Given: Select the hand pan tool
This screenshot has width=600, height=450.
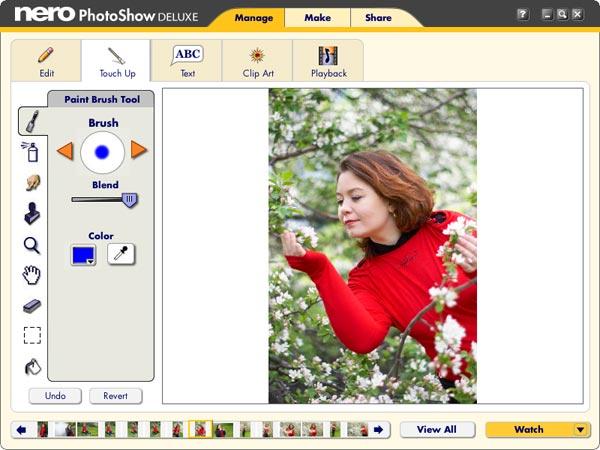Looking at the screenshot, I should click(31, 274).
